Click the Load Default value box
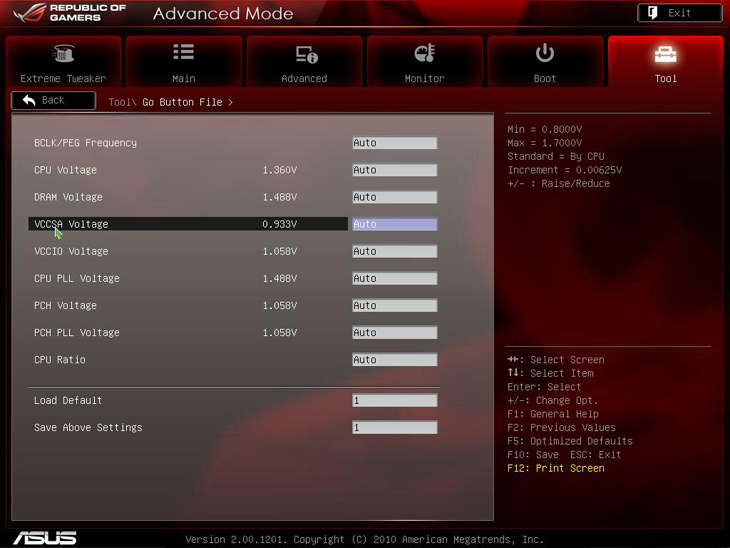 click(394, 400)
